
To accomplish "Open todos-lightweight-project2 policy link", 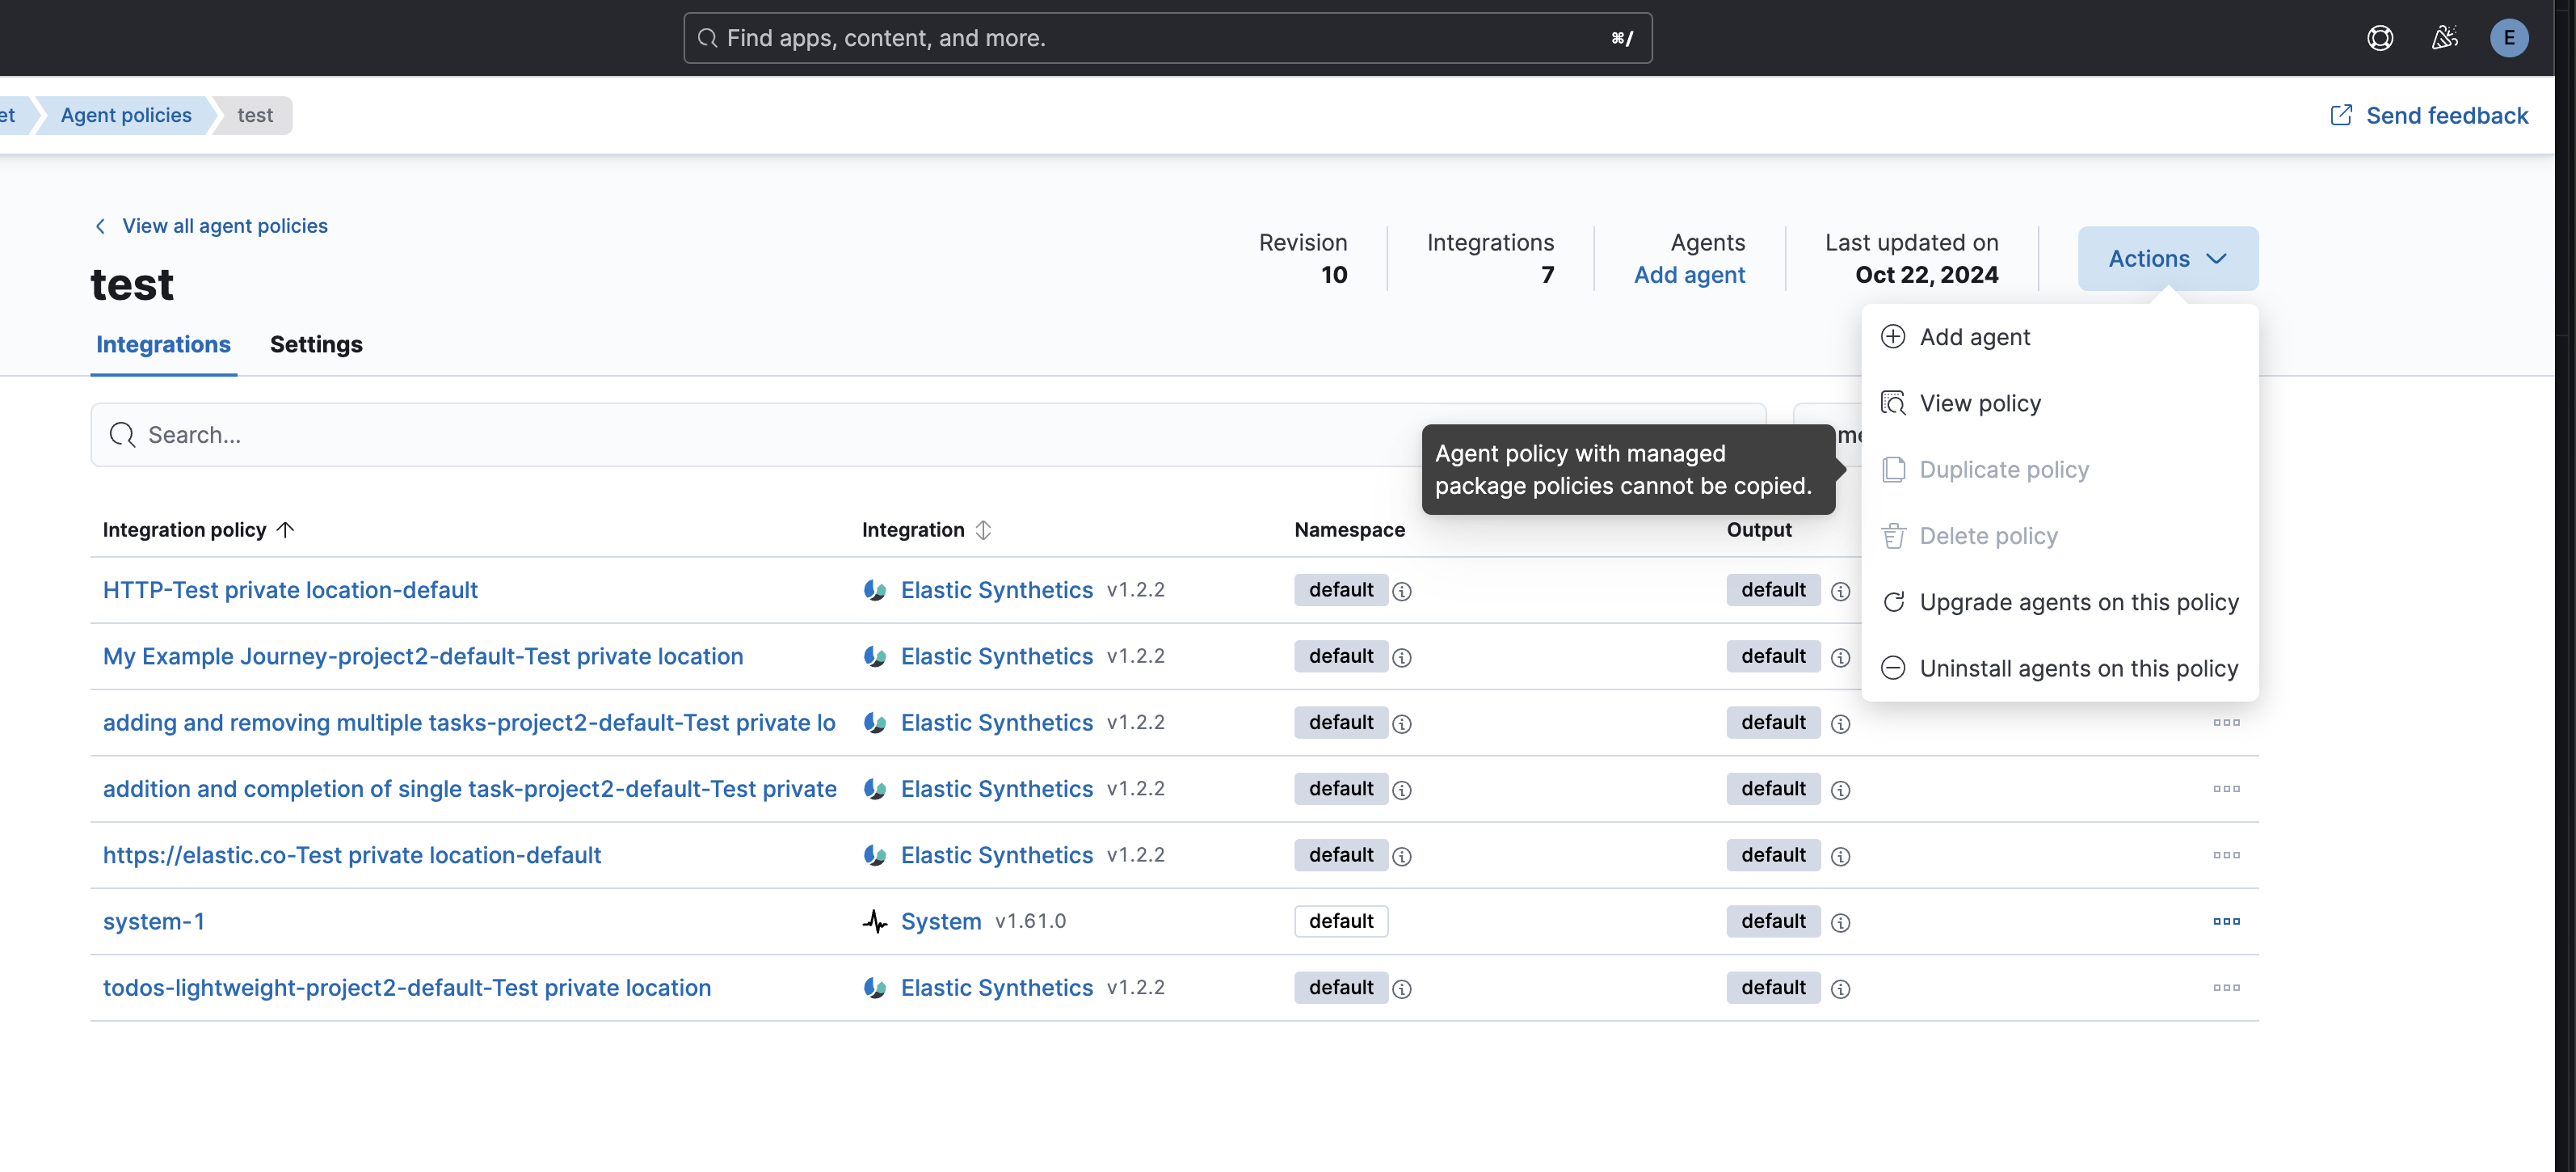I will coord(407,987).
